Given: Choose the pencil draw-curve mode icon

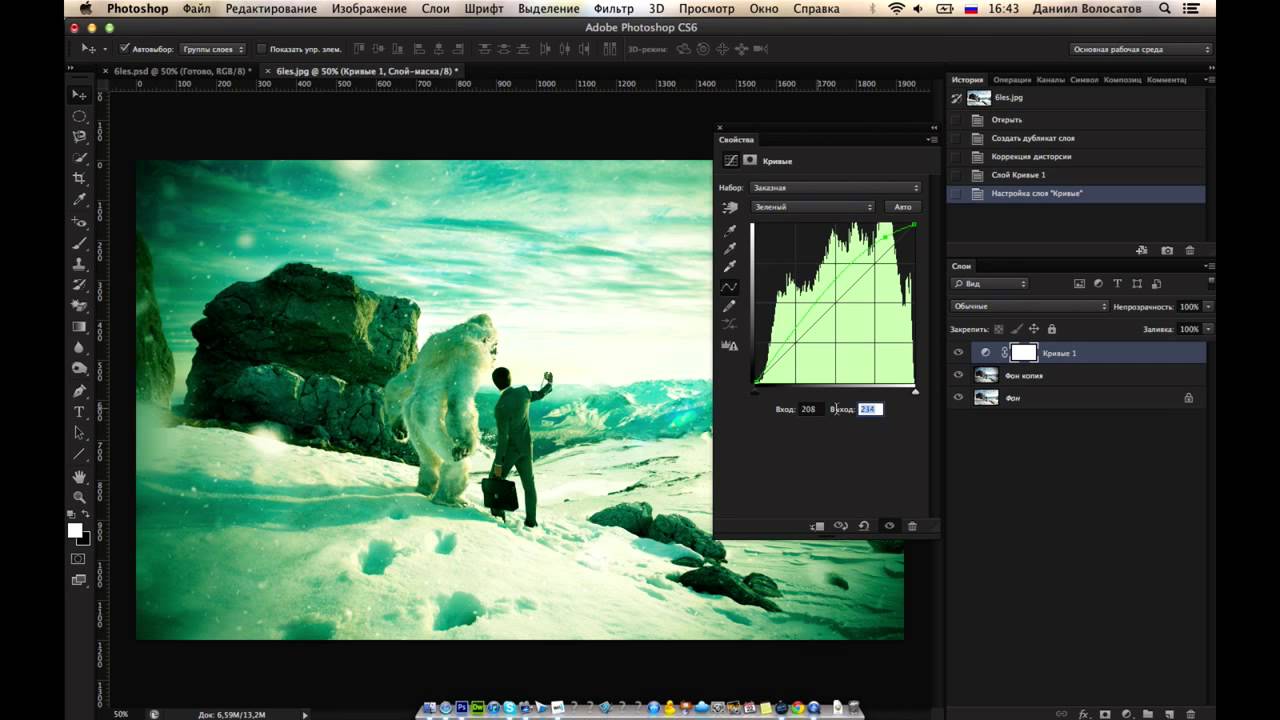Looking at the screenshot, I should click(x=730, y=306).
